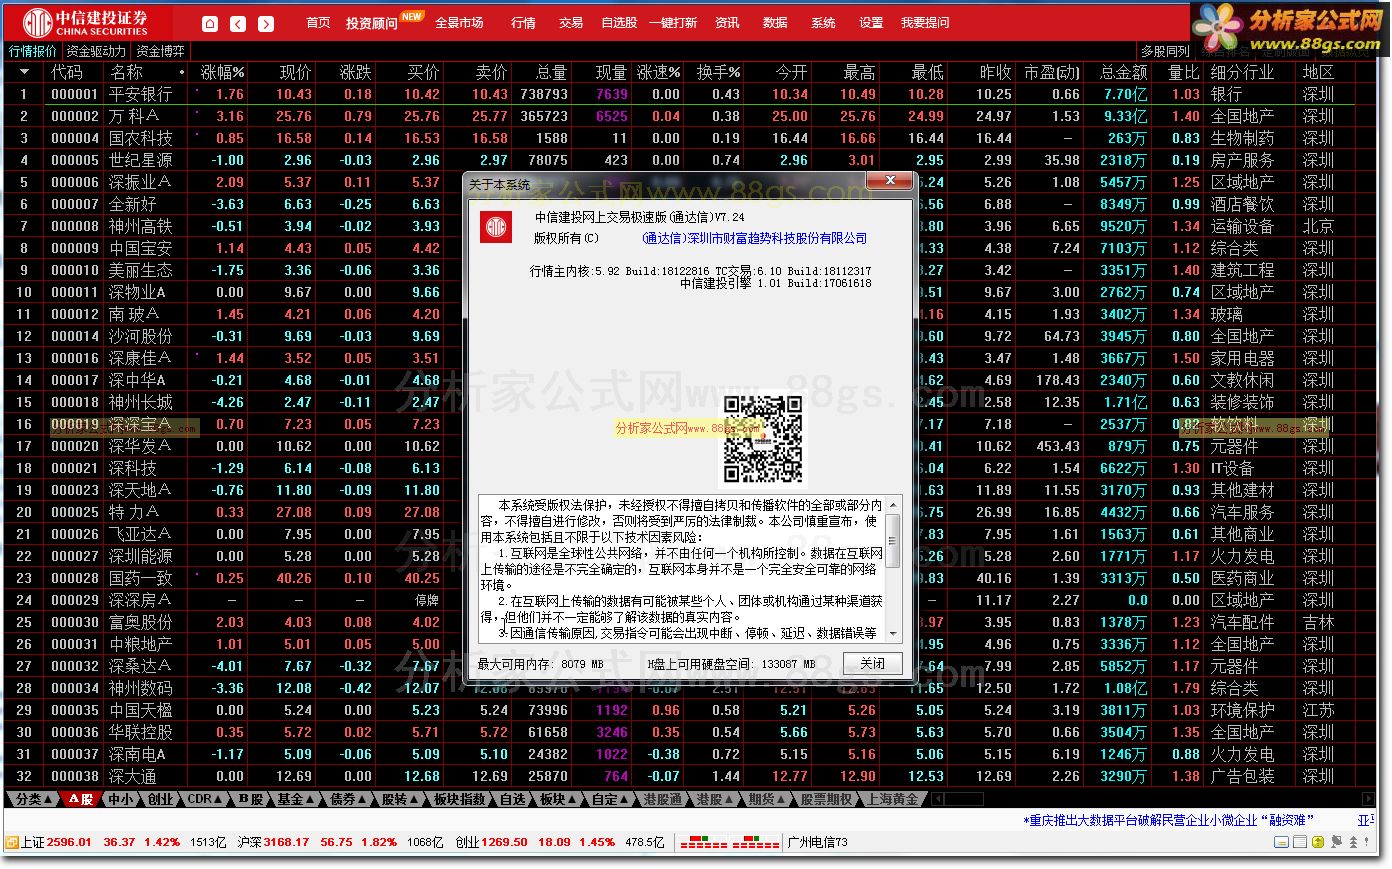Open the 资讯 menu
The width and height of the screenshot is (1392, 869).
coord(727,23)
